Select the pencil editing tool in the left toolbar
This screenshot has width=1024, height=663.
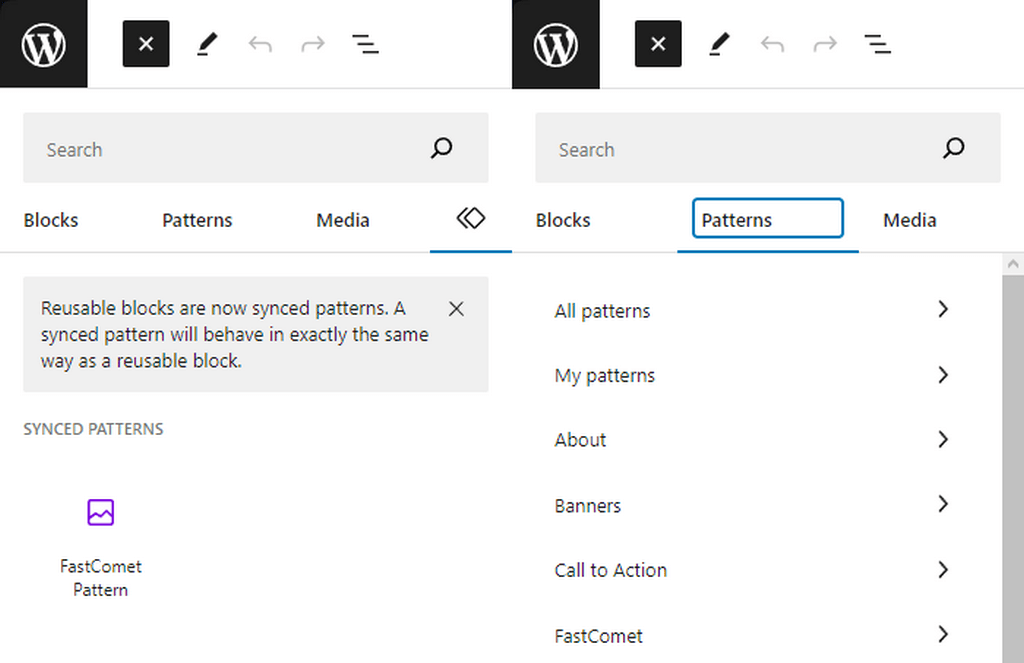207,43
